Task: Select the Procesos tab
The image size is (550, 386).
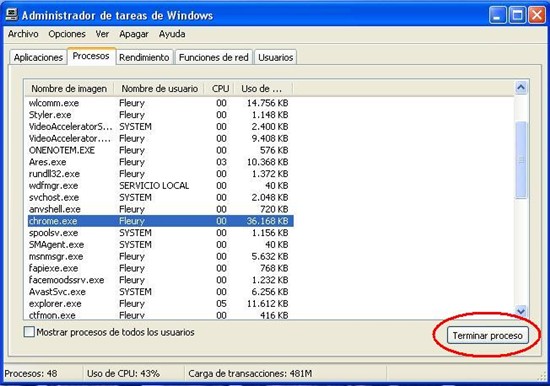Action: tap(91, 56)
